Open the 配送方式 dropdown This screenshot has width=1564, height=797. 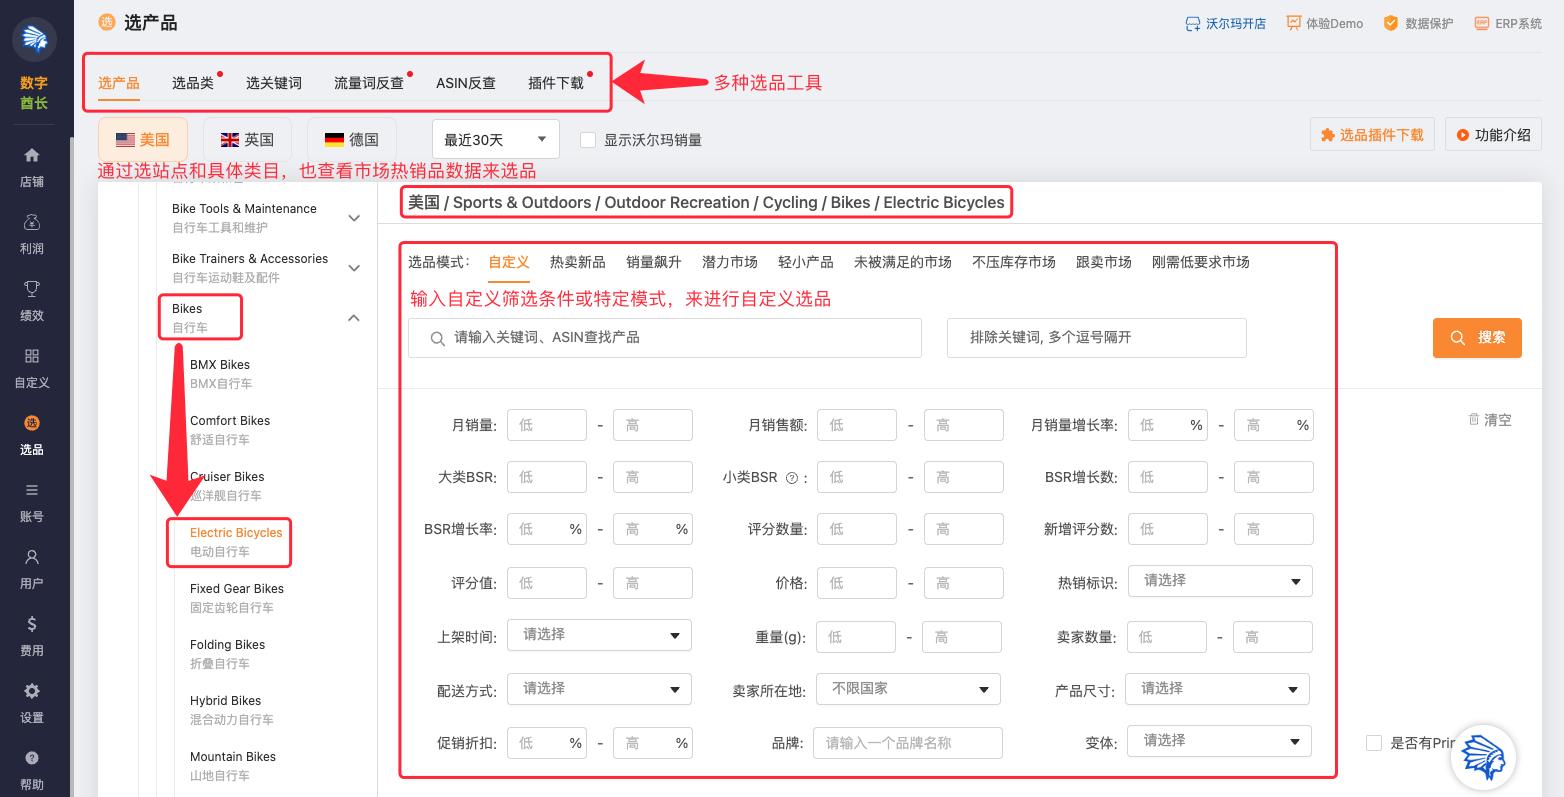click(x=599, y=688)
